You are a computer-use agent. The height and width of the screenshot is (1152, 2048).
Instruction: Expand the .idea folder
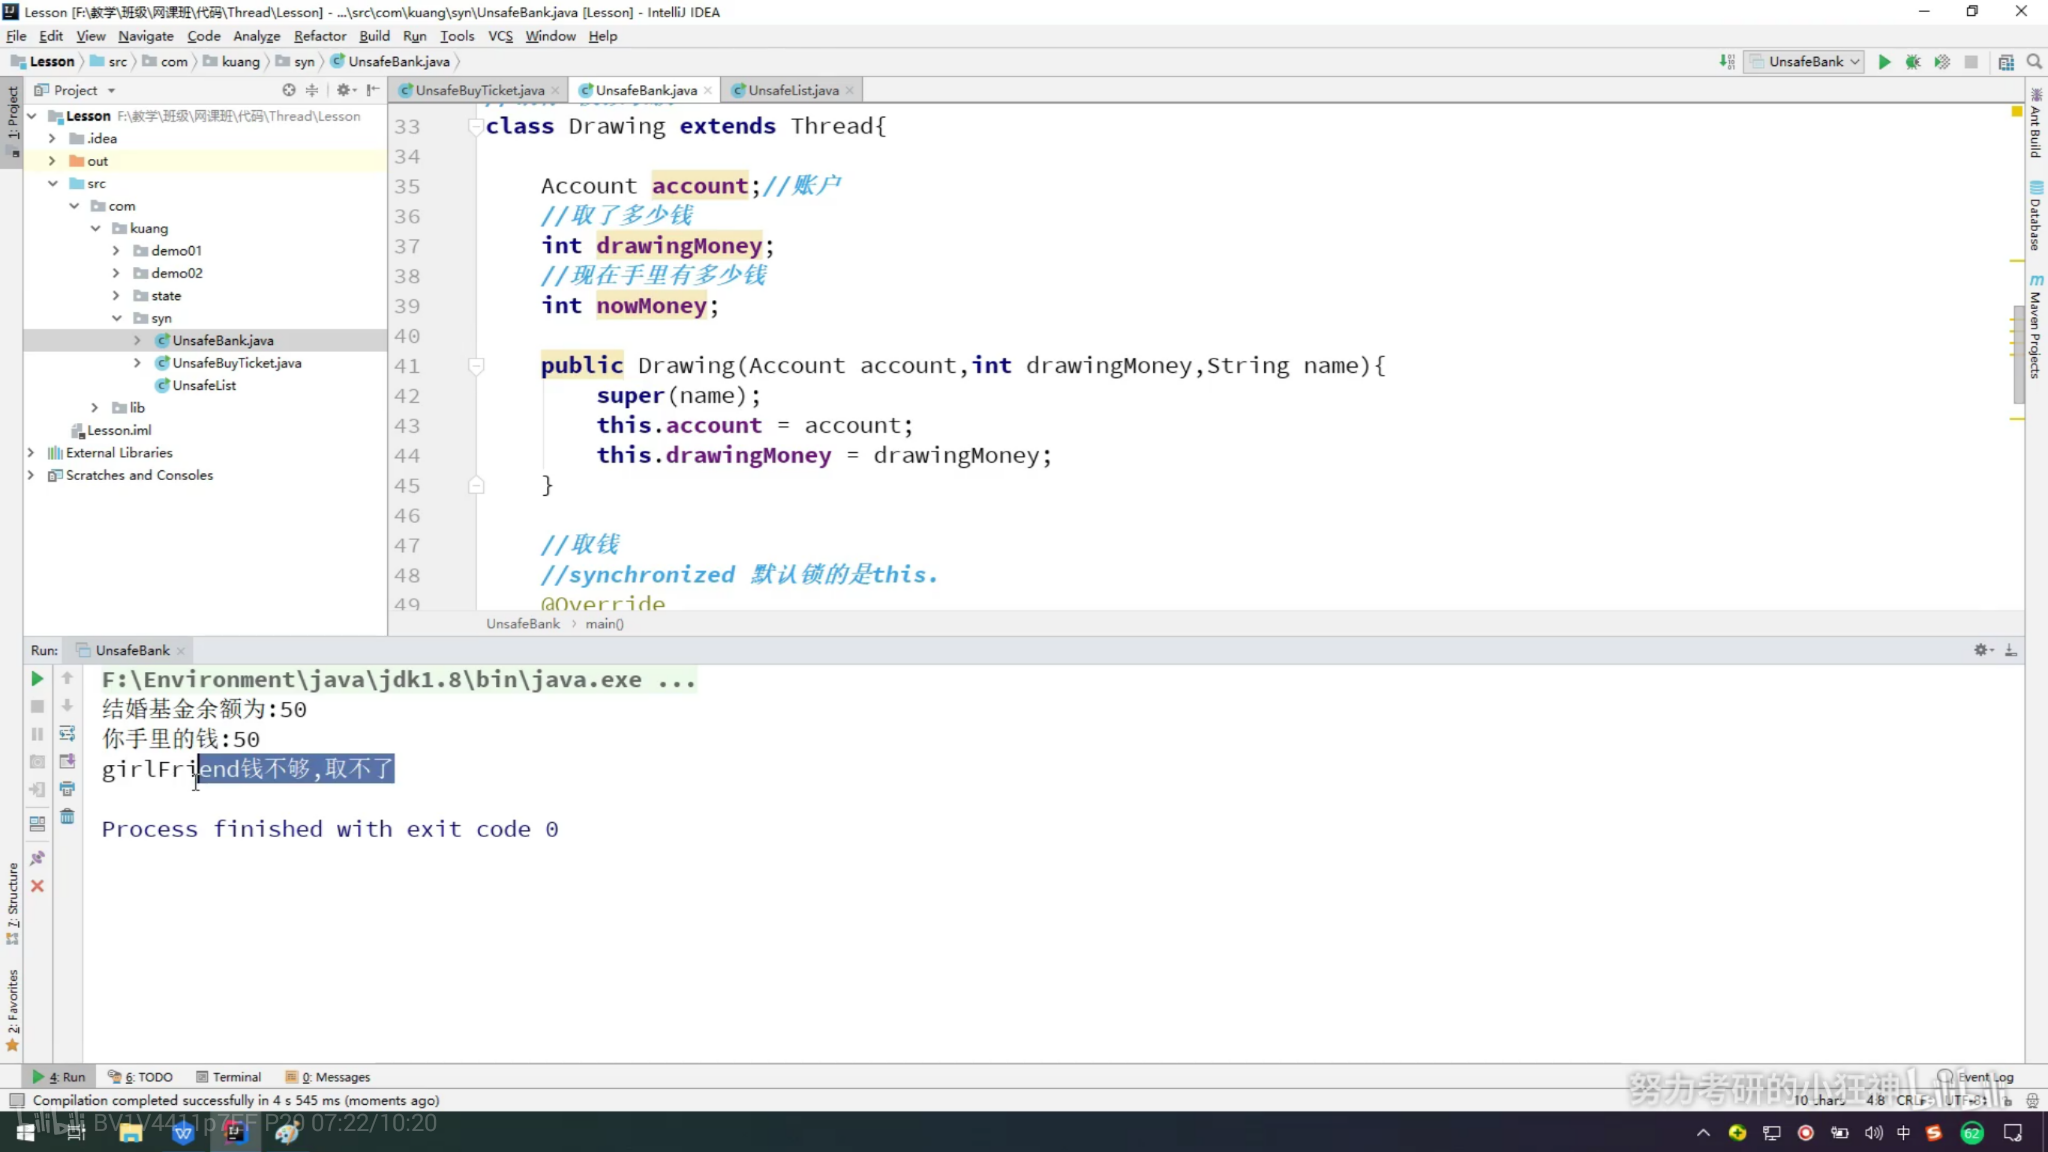coord(52,138)
